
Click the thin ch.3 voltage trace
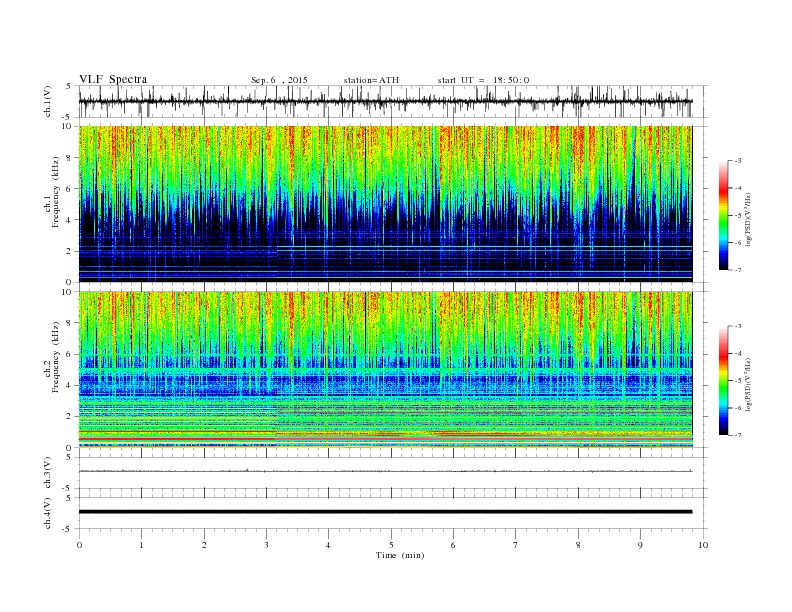tap(385, 471)
